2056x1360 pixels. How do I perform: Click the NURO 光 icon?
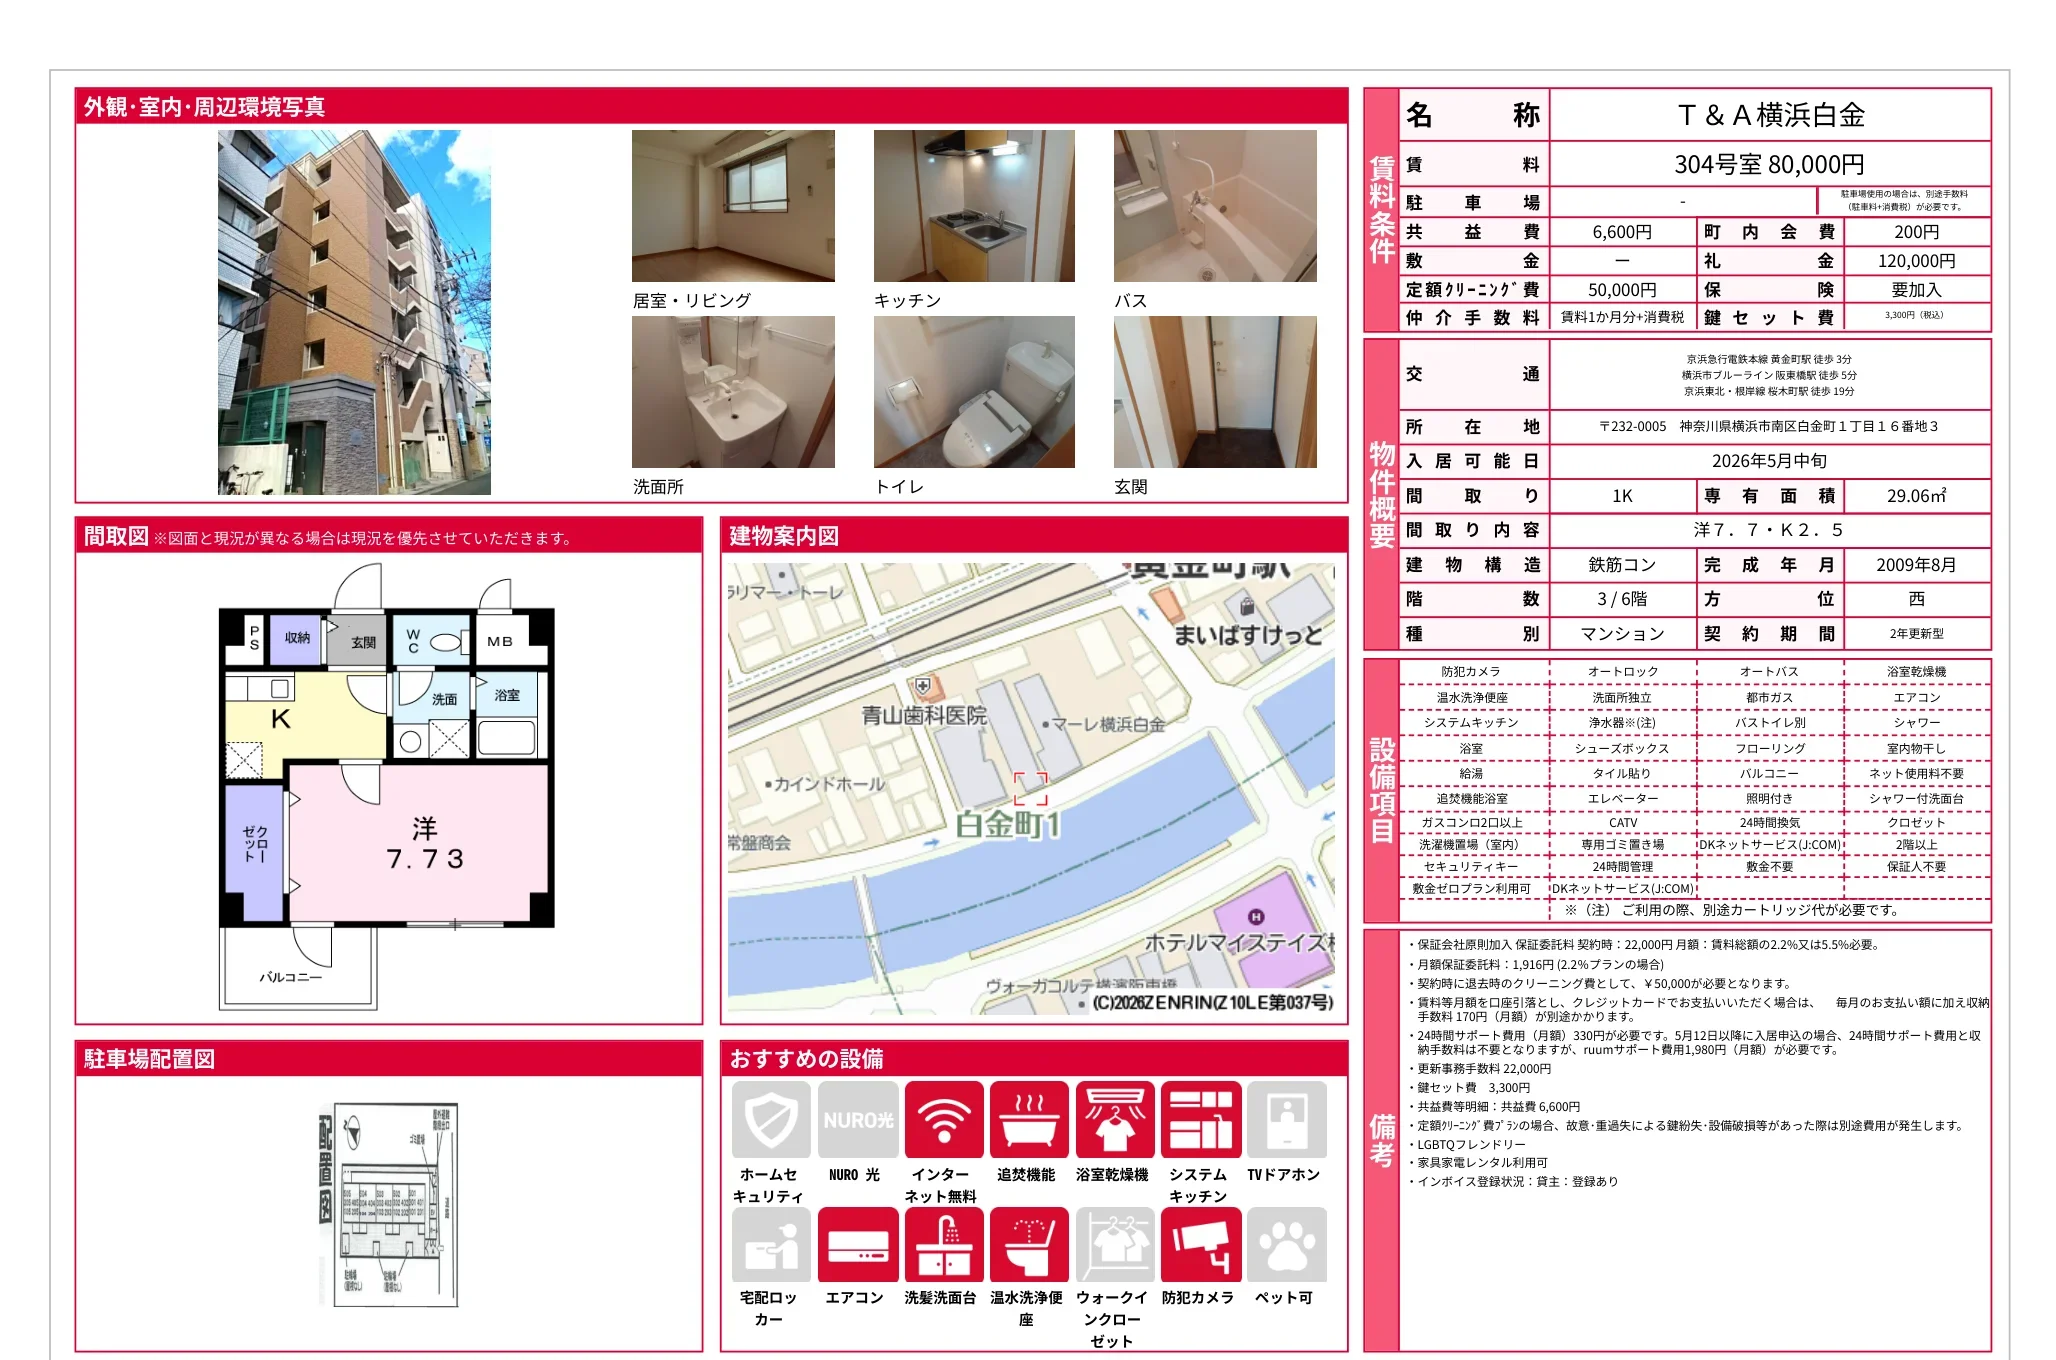pos(857,1121)
